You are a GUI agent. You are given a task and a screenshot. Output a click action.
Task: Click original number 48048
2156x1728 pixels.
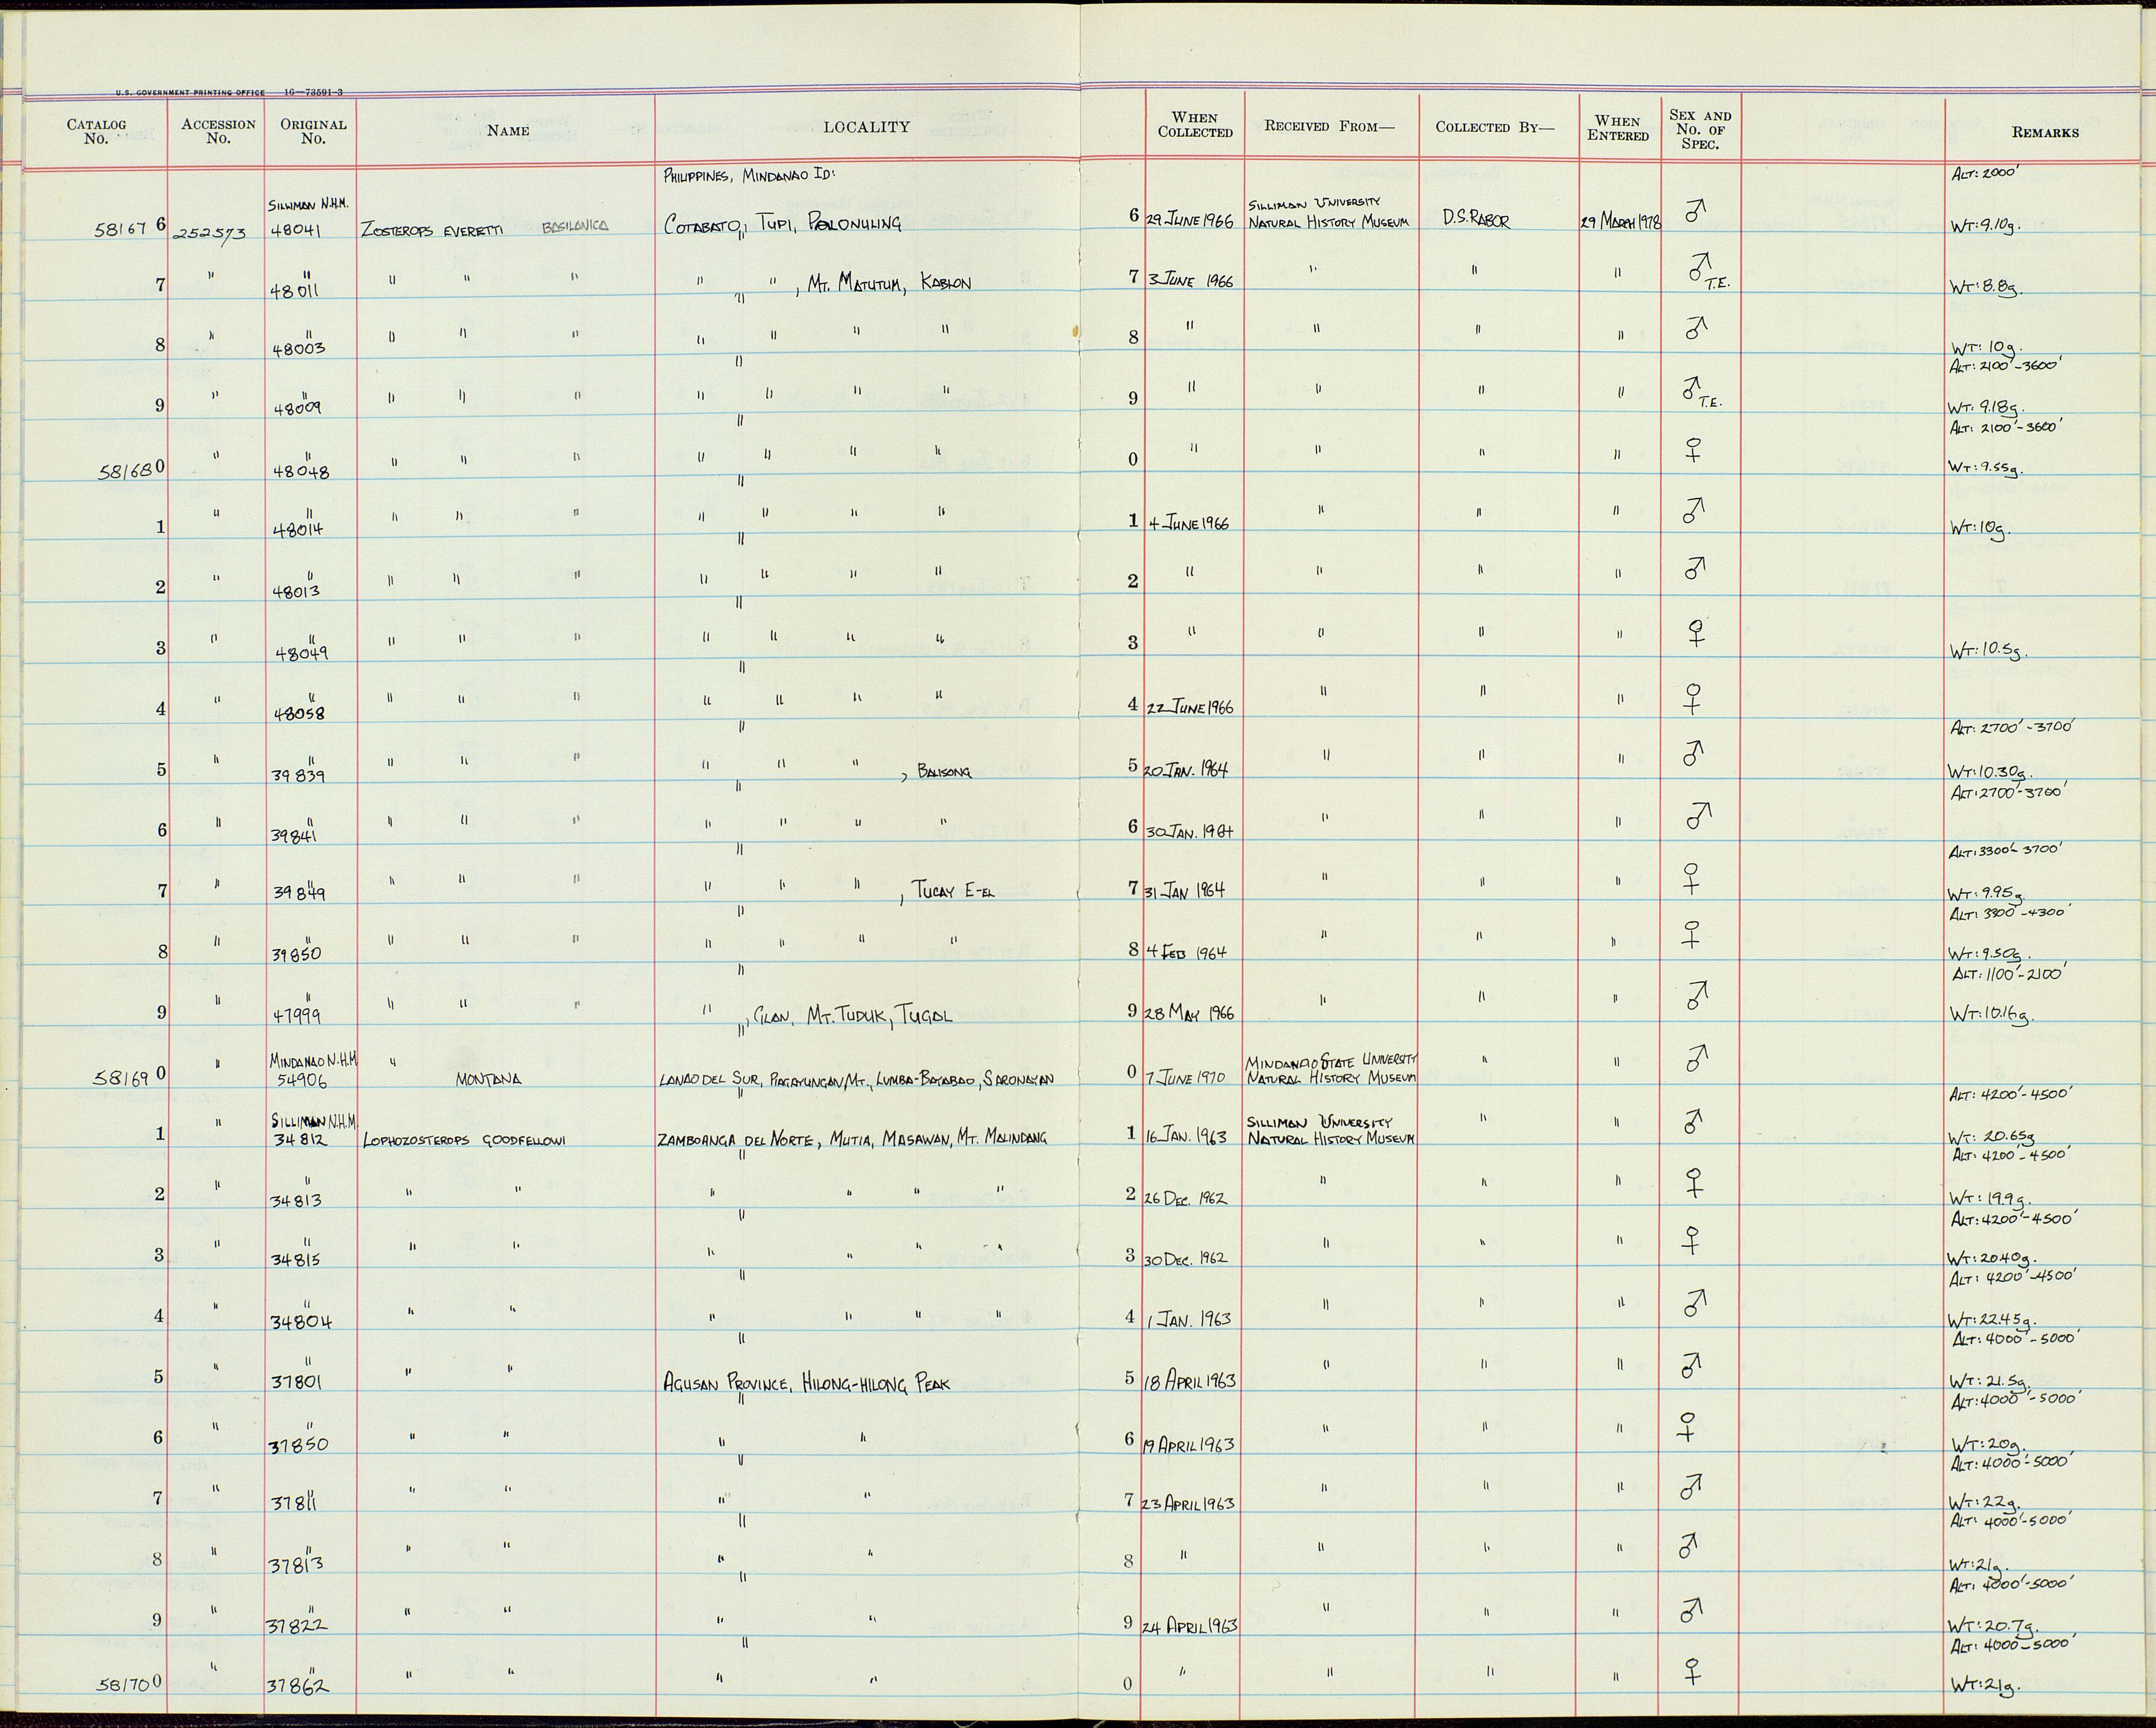(x=301, y=471)
